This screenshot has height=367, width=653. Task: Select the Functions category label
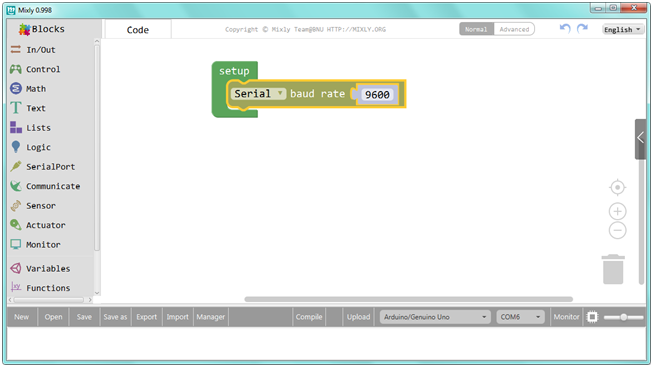pos(48,288)
